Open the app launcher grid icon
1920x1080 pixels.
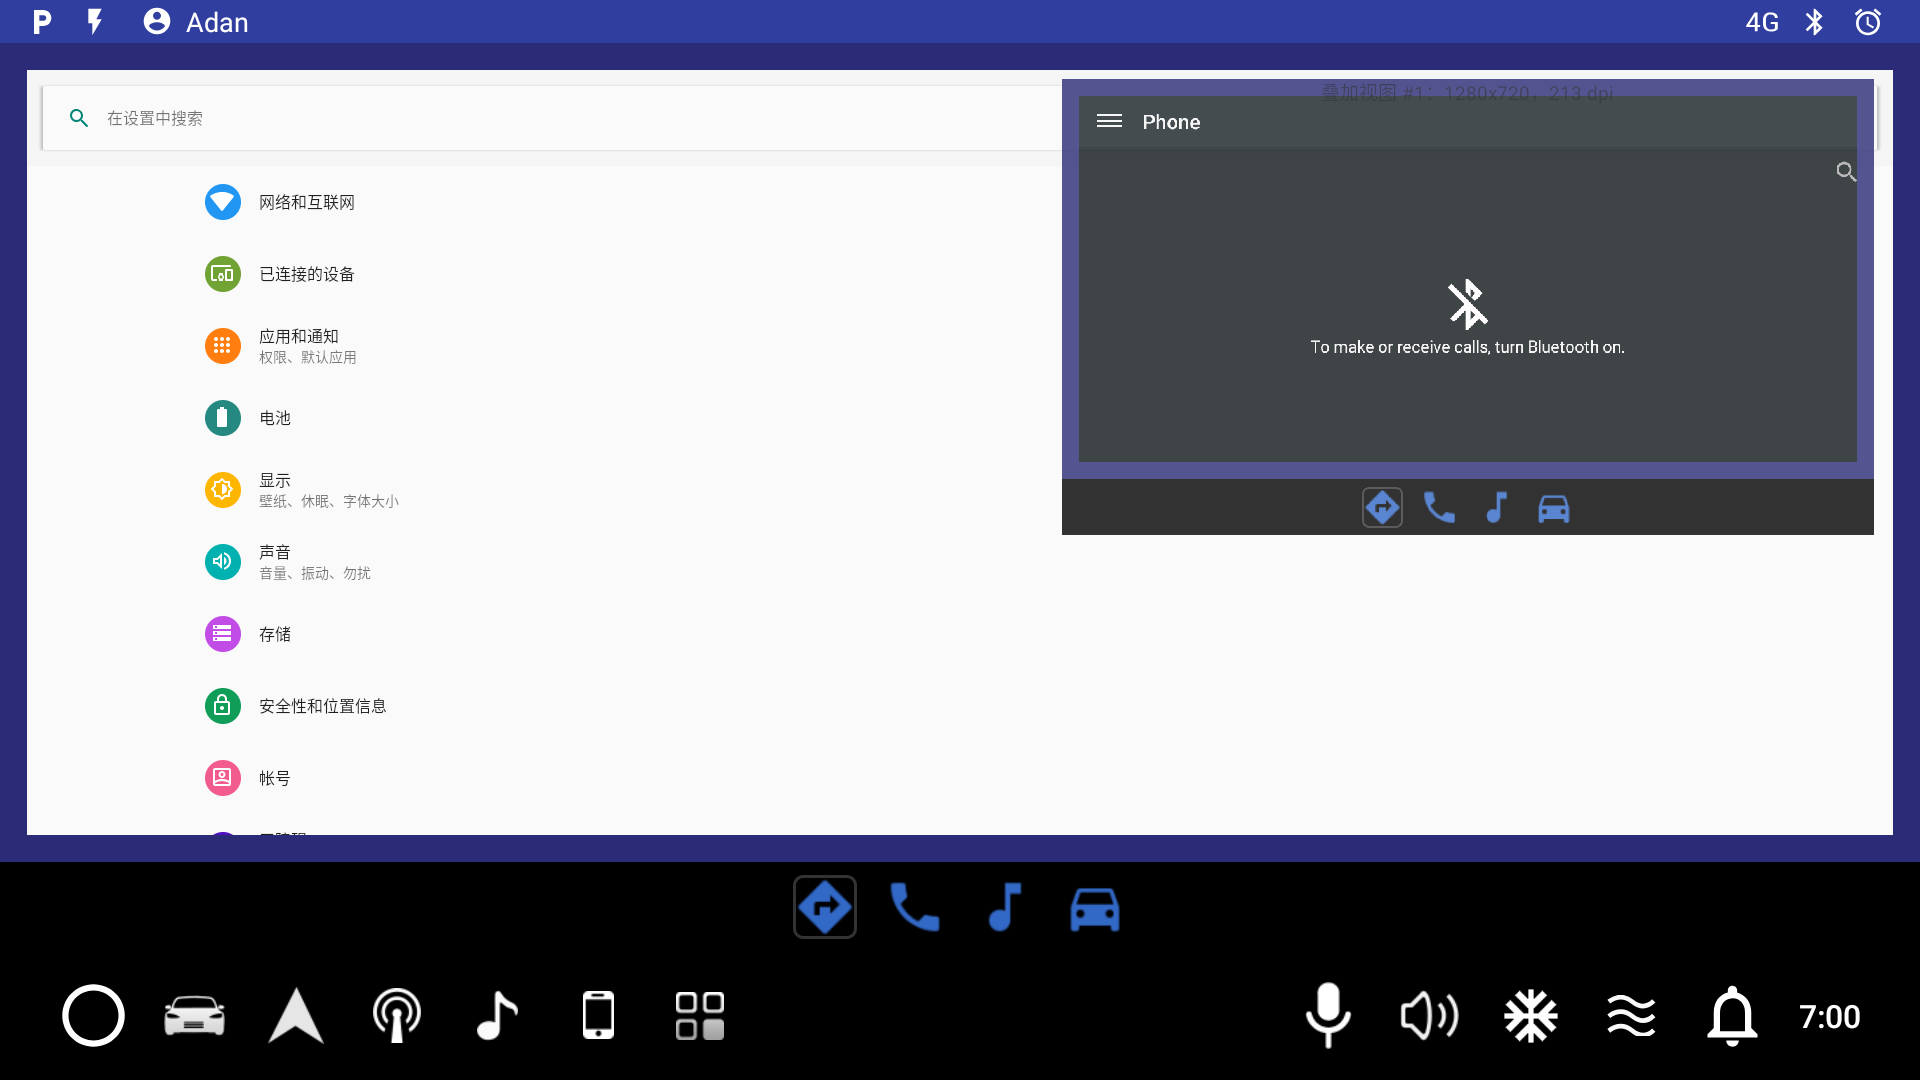700,1015
